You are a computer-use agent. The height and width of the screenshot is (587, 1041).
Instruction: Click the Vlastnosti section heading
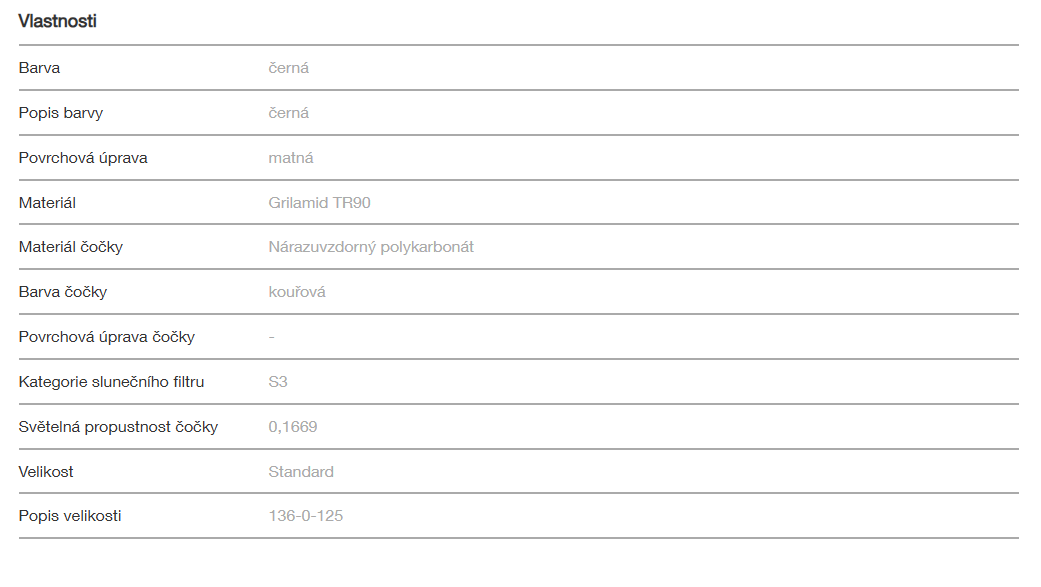coord(57,21)
